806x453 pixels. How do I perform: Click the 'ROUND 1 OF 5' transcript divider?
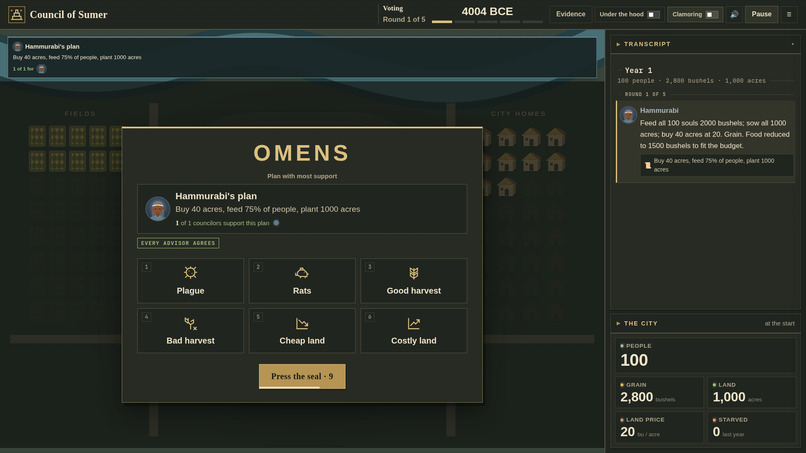[645, 95]
